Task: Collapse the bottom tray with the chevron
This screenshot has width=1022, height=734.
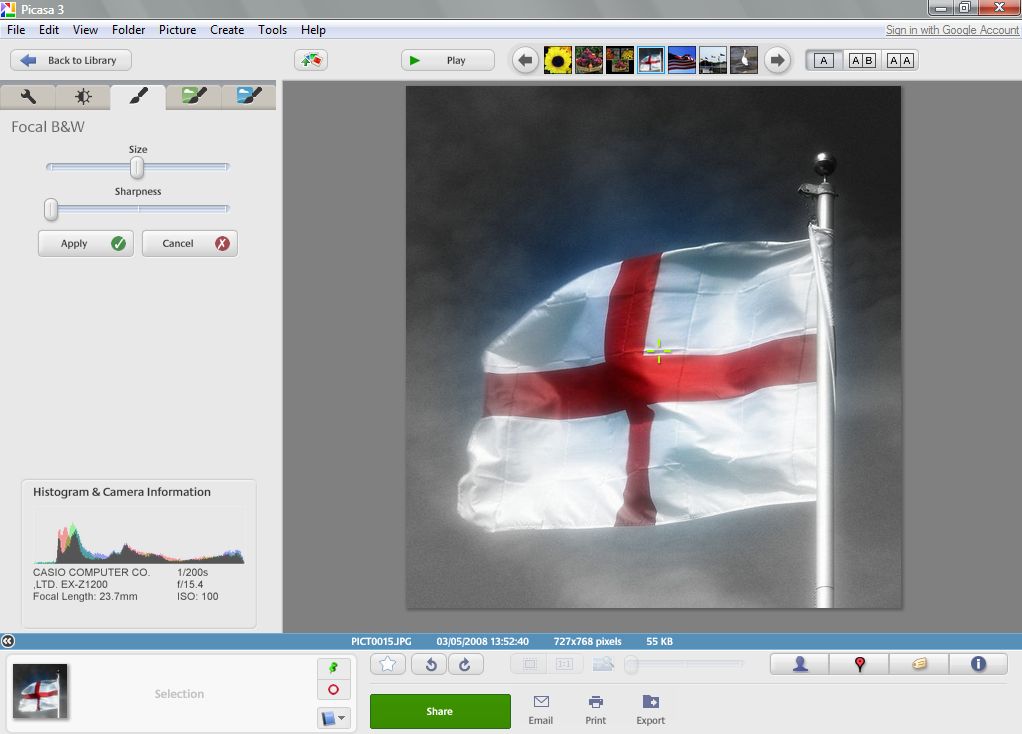Action: [9, 641]
